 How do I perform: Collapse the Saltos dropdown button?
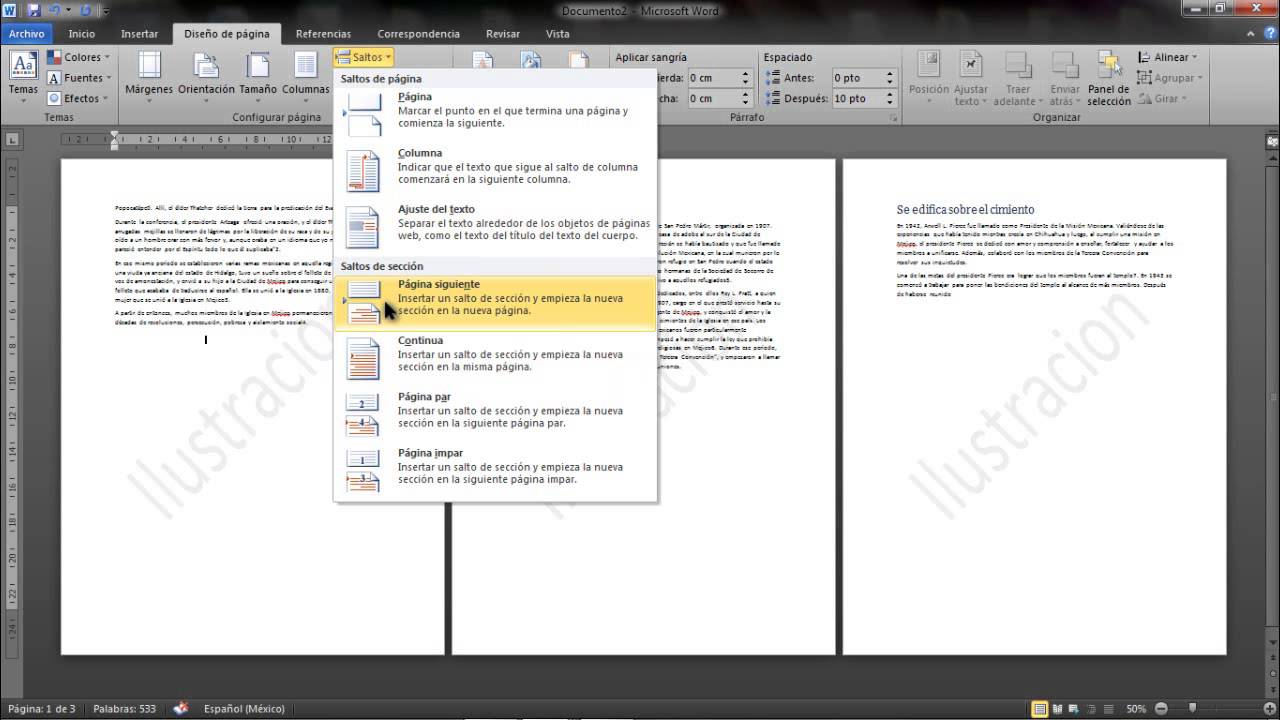click(364, 57)
